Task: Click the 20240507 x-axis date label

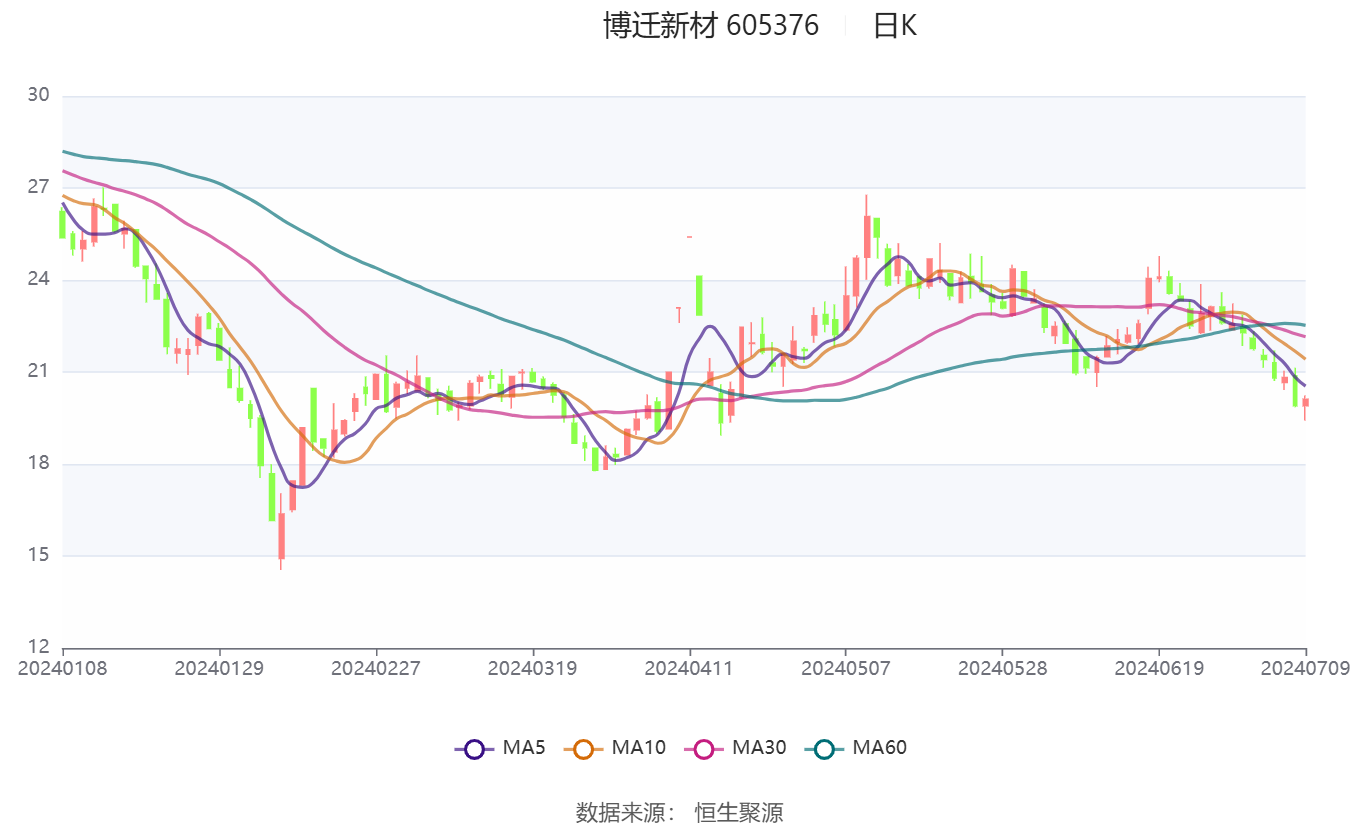Action: [846, 668]
